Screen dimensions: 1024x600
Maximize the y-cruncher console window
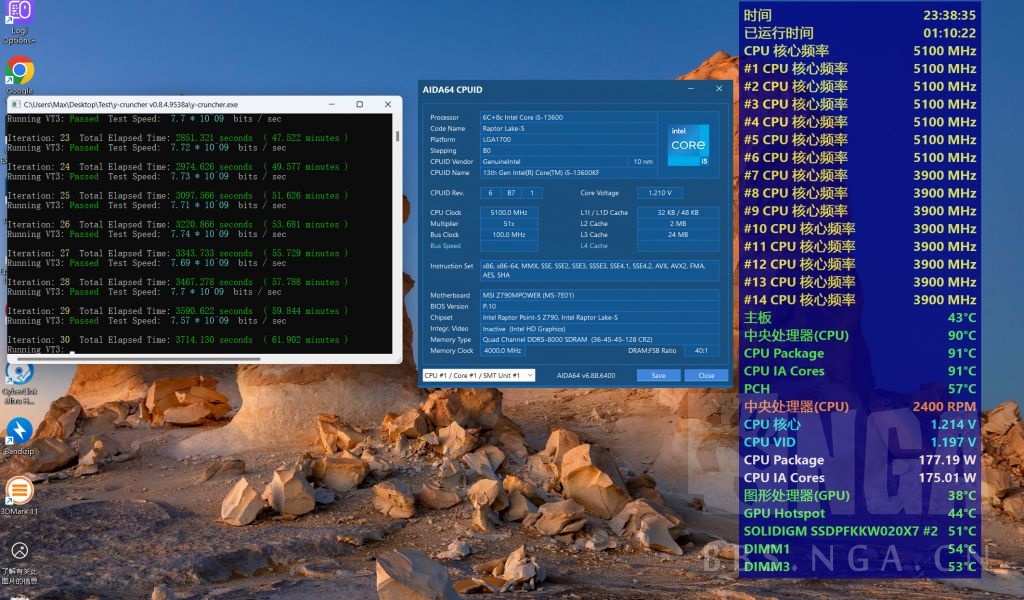pyautogui.click(x=359, y=104)
